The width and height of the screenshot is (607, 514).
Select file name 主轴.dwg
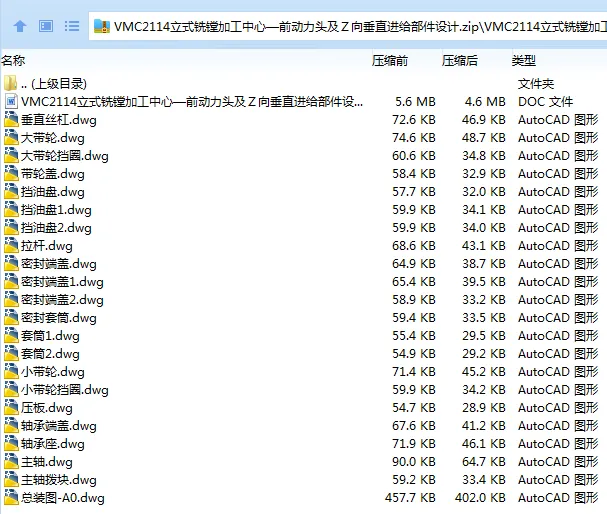click(x=47, y=462)
